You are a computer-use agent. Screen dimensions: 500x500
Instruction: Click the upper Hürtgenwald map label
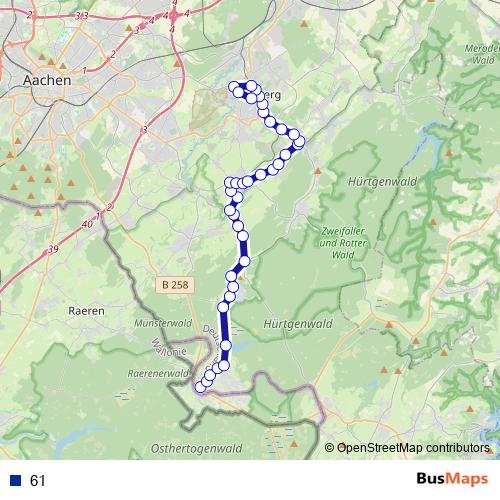pos(382,182)
